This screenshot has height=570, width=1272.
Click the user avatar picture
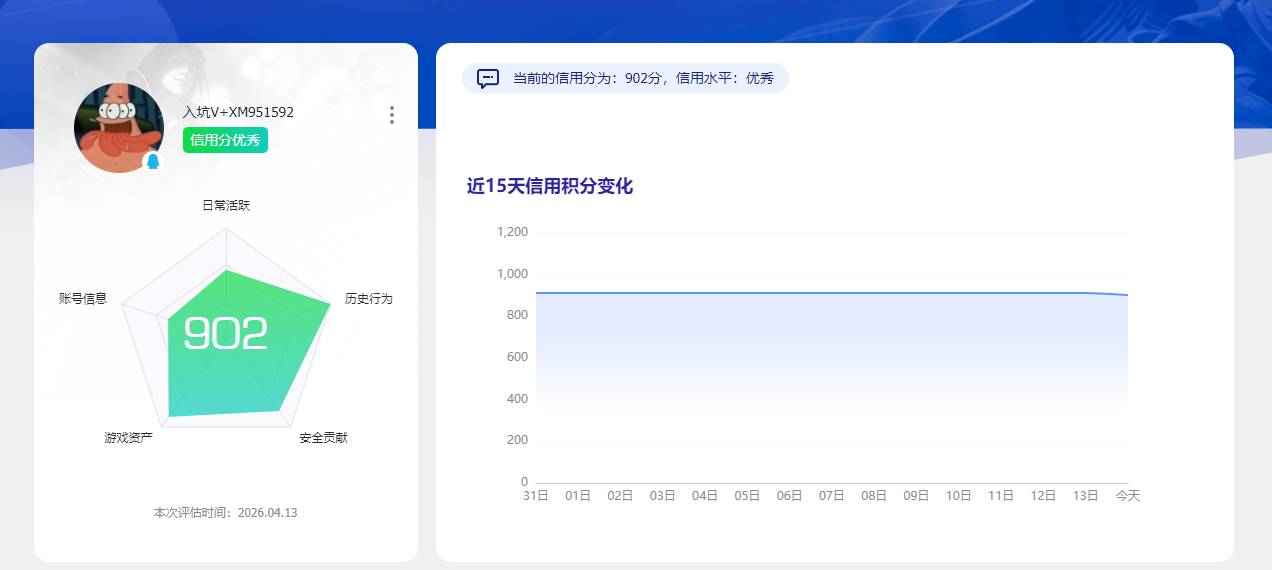pos(119,128)
